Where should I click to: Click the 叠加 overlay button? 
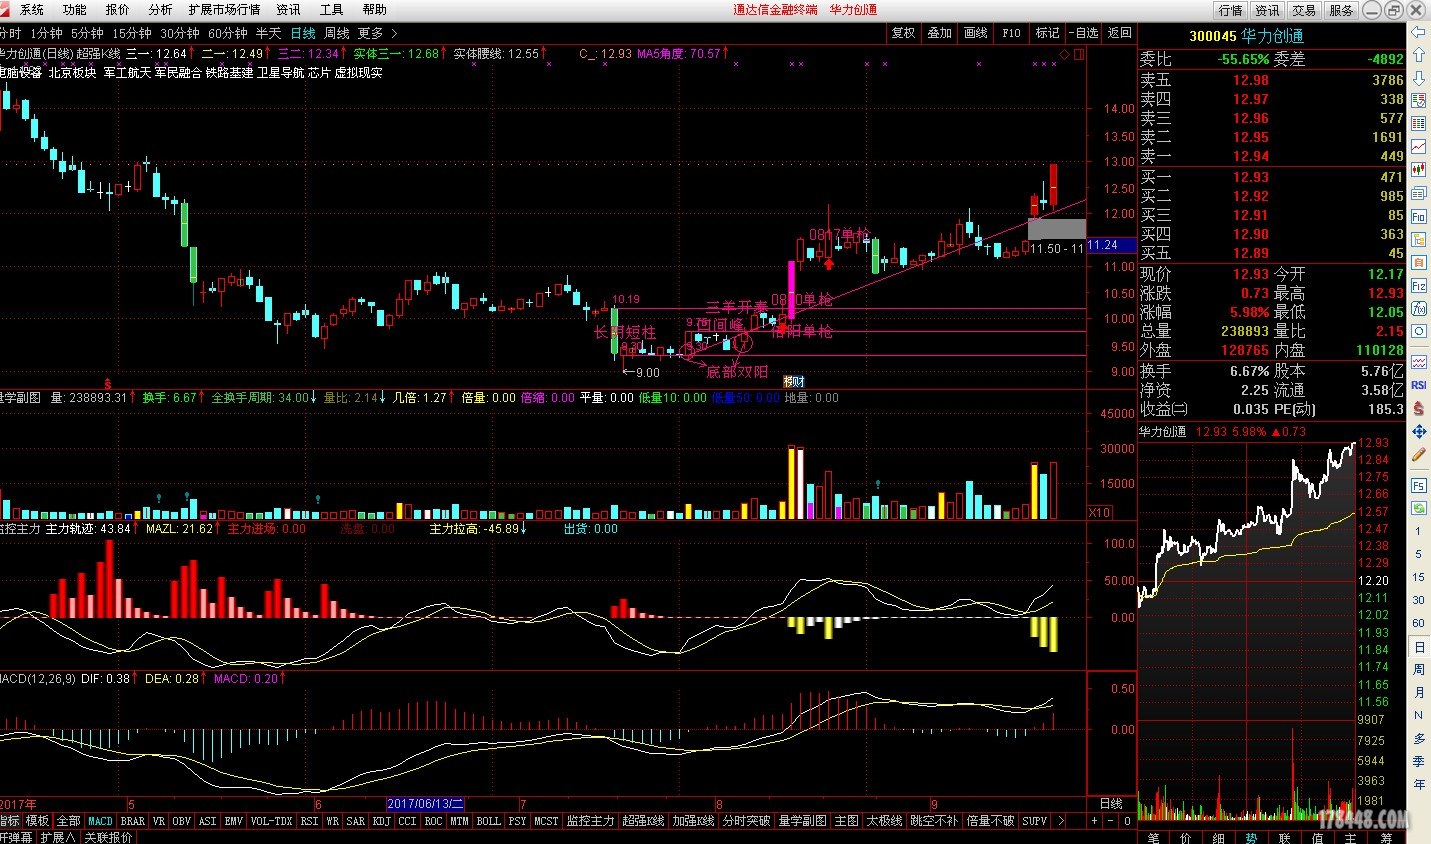[940, 33]
